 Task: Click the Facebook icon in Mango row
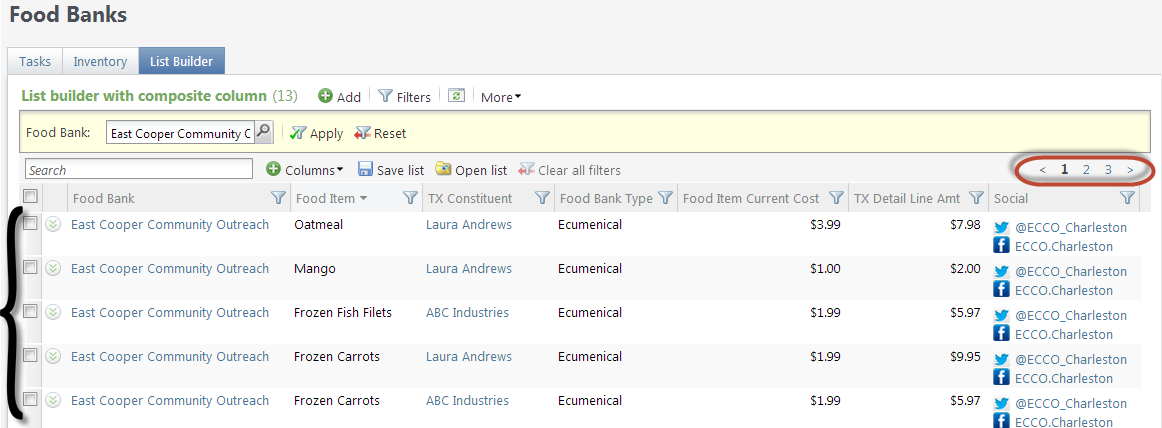[1002, 290]
